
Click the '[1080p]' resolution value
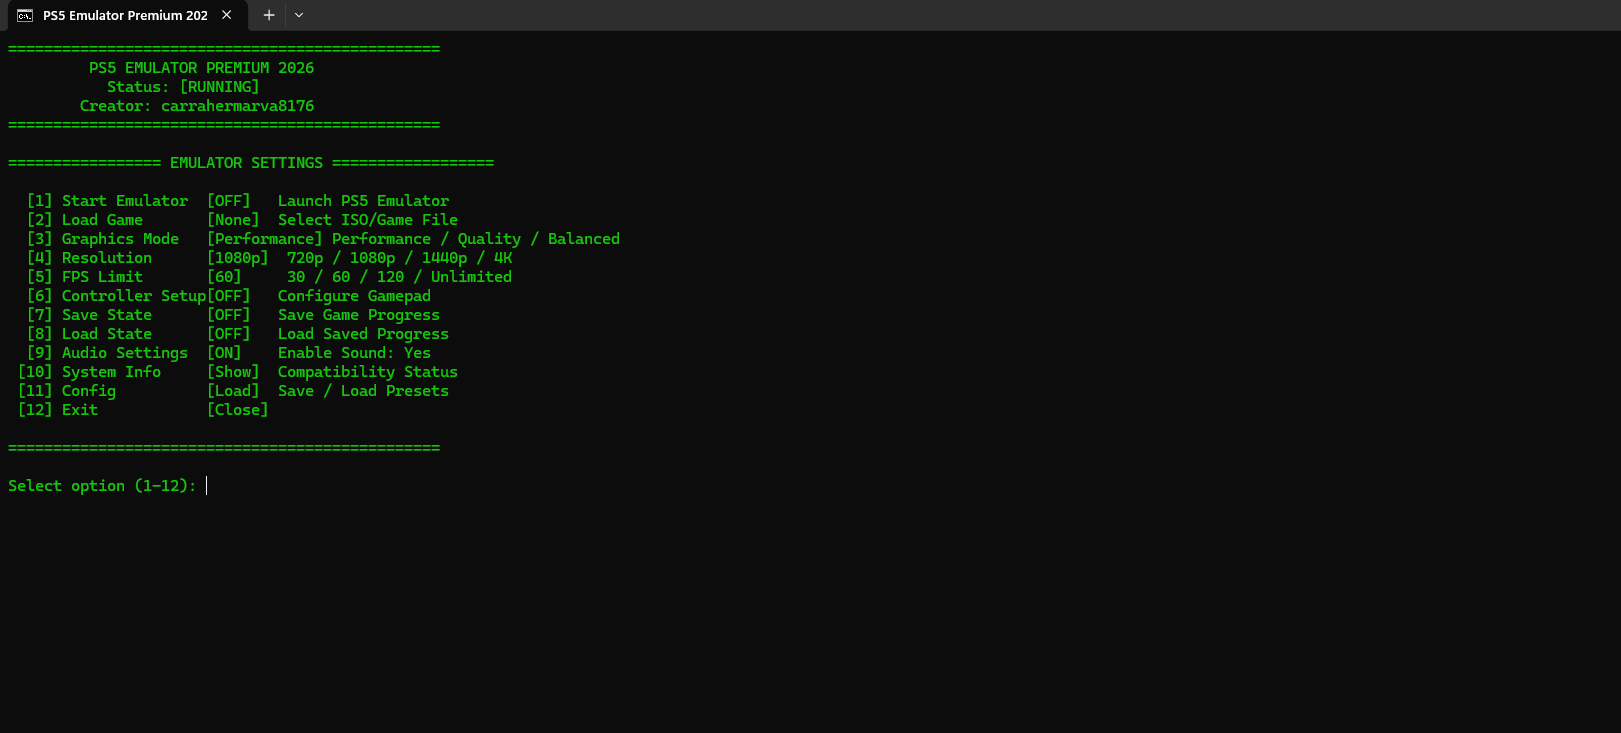coord(238,258)
